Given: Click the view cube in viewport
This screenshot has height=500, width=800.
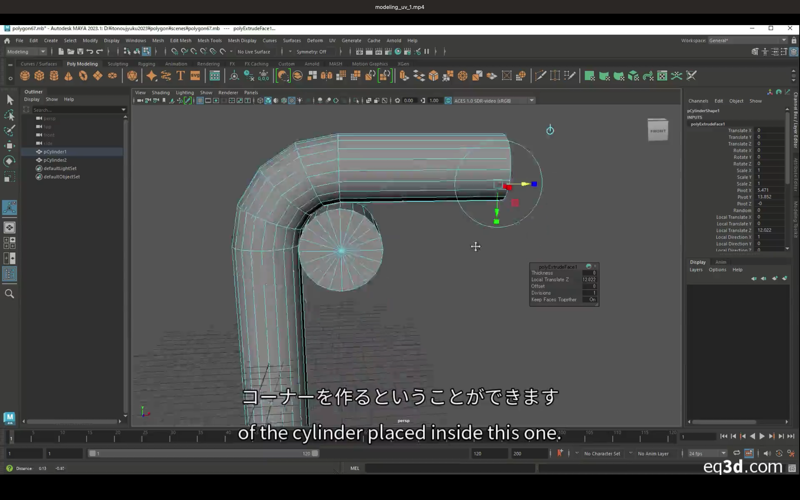Looking at the screenshot, I should [657, 130].
